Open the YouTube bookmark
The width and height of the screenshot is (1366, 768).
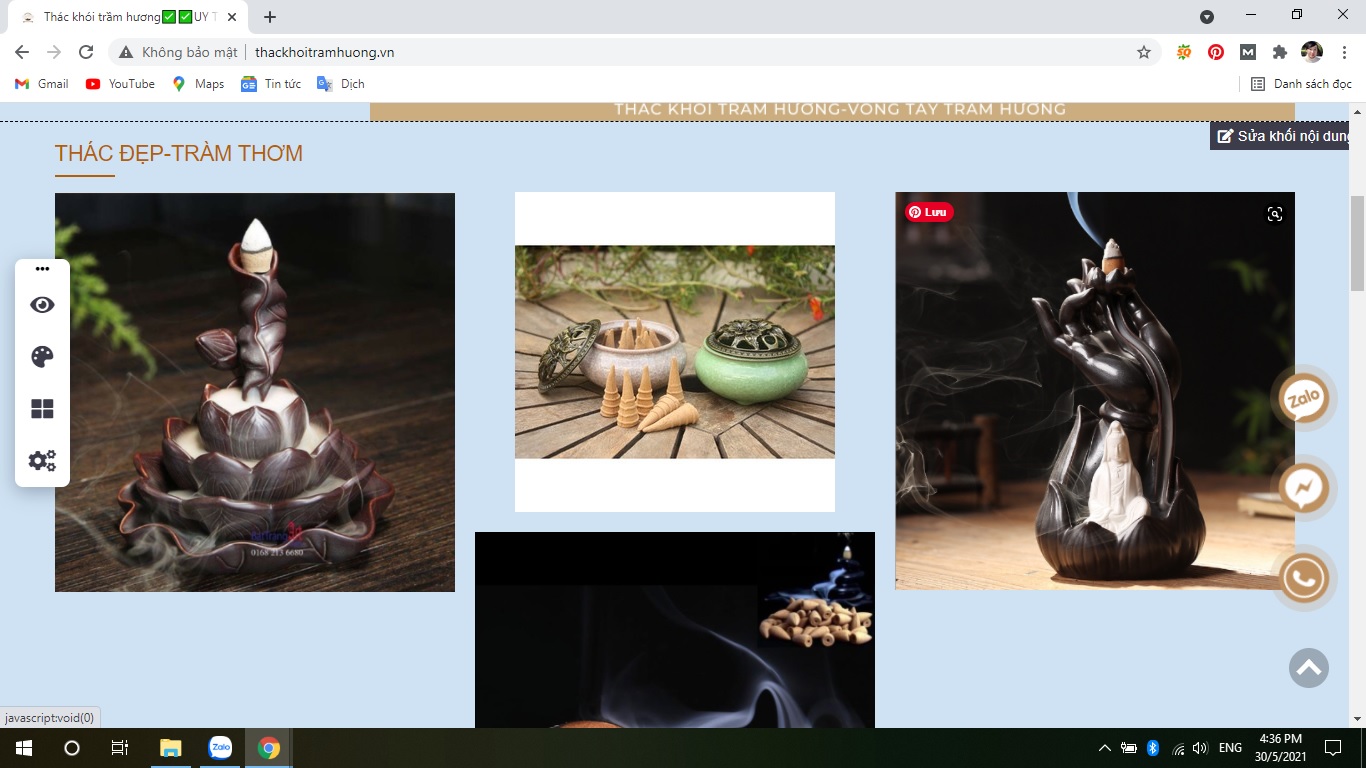point(121,84)
